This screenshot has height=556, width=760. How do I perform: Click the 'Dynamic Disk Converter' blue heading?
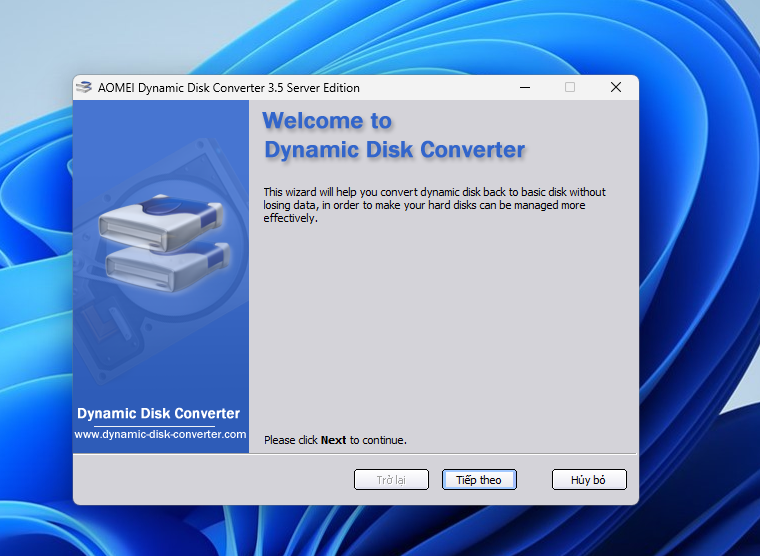(x=395, y=150)
